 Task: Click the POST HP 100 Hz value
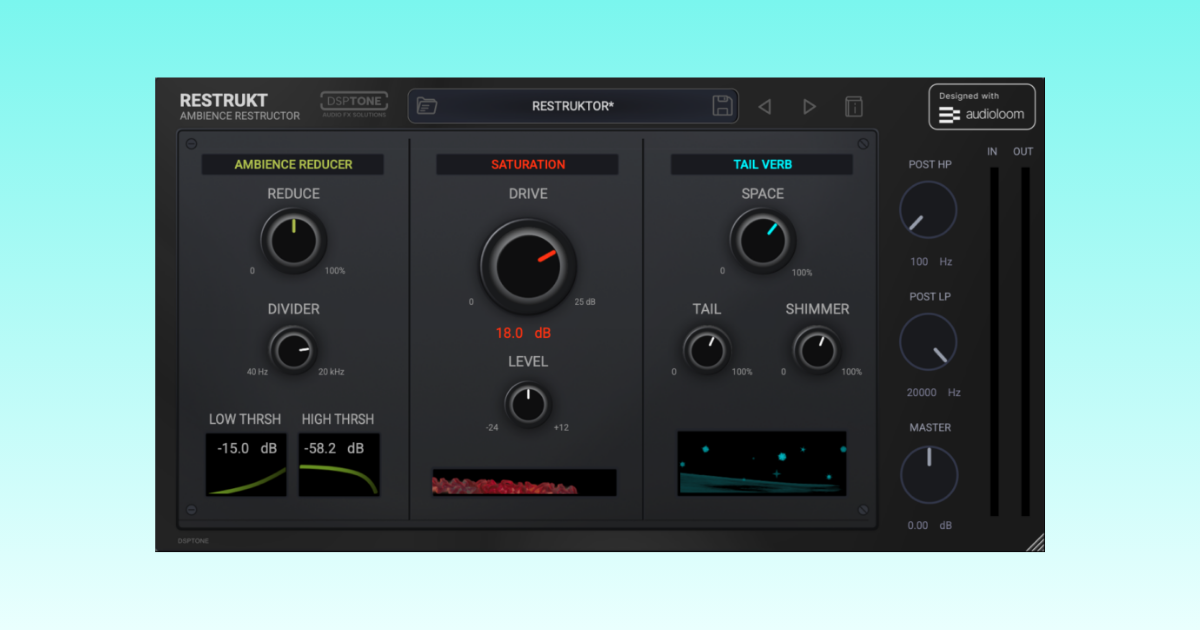tap(930, 262)
